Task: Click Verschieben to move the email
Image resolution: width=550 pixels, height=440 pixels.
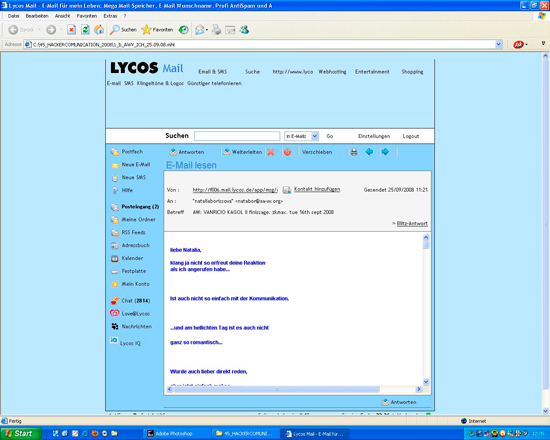Action: (x=317, y=152)
